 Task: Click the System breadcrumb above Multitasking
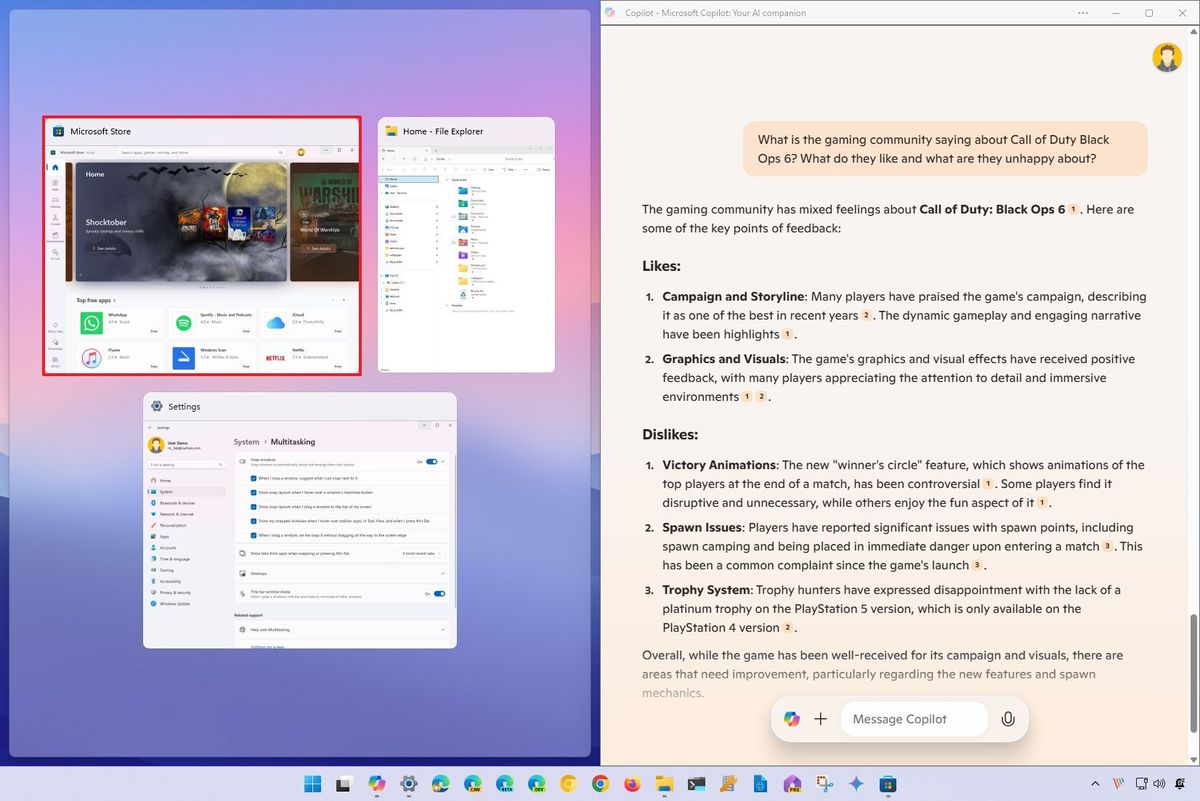coord(246,442)
